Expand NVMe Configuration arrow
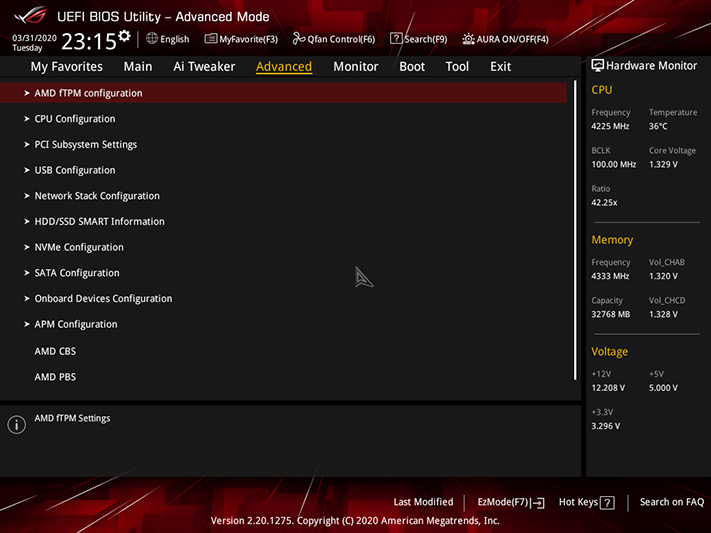Viewport: 711px width, 533px height. point(27,247)
